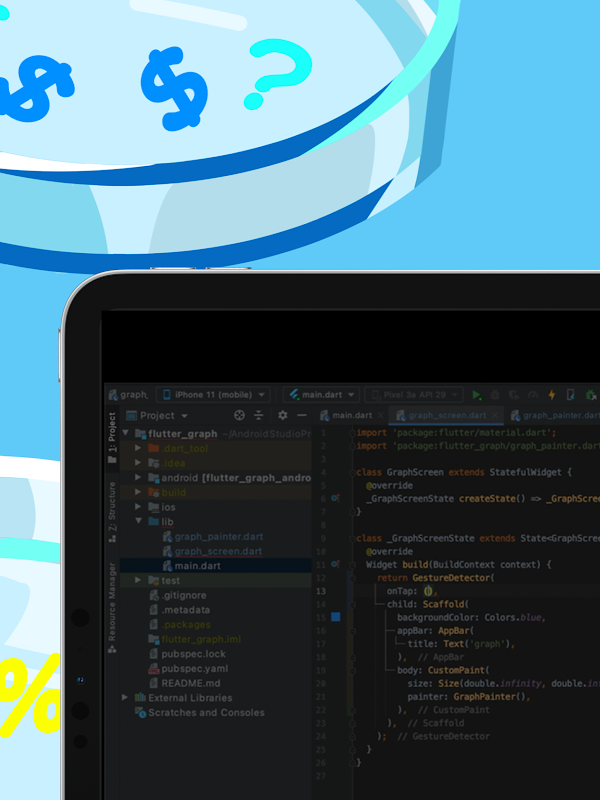Expand the .dart_tool folder
The image size is (600, 800).
[x=138, y=448]
